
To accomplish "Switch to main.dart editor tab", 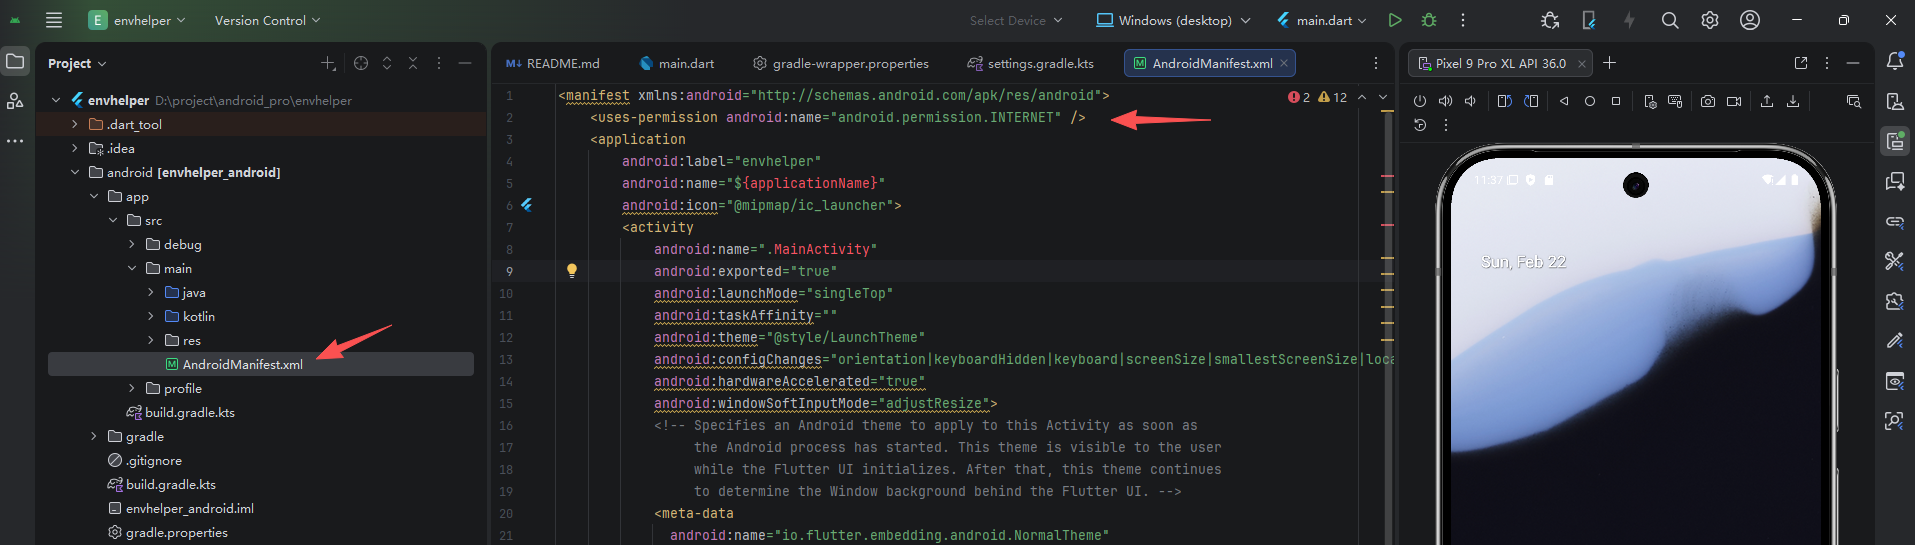I will tap(677, 63).
